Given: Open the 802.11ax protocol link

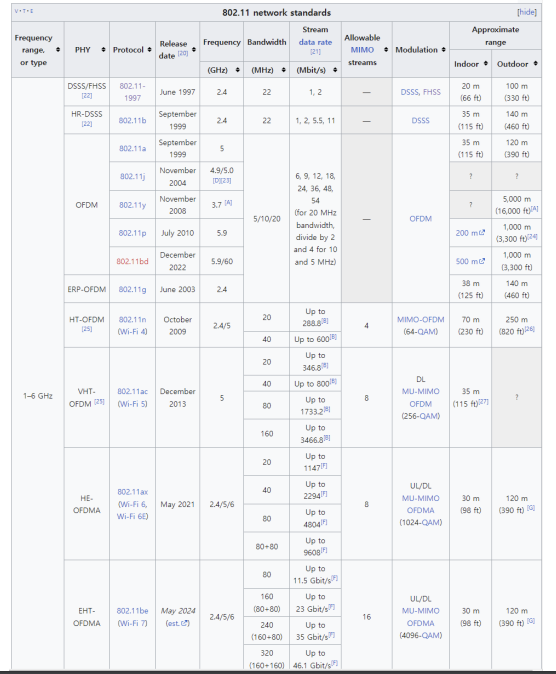Looking at the screenshot, I should pyautogui.click(x=132, y=491).
